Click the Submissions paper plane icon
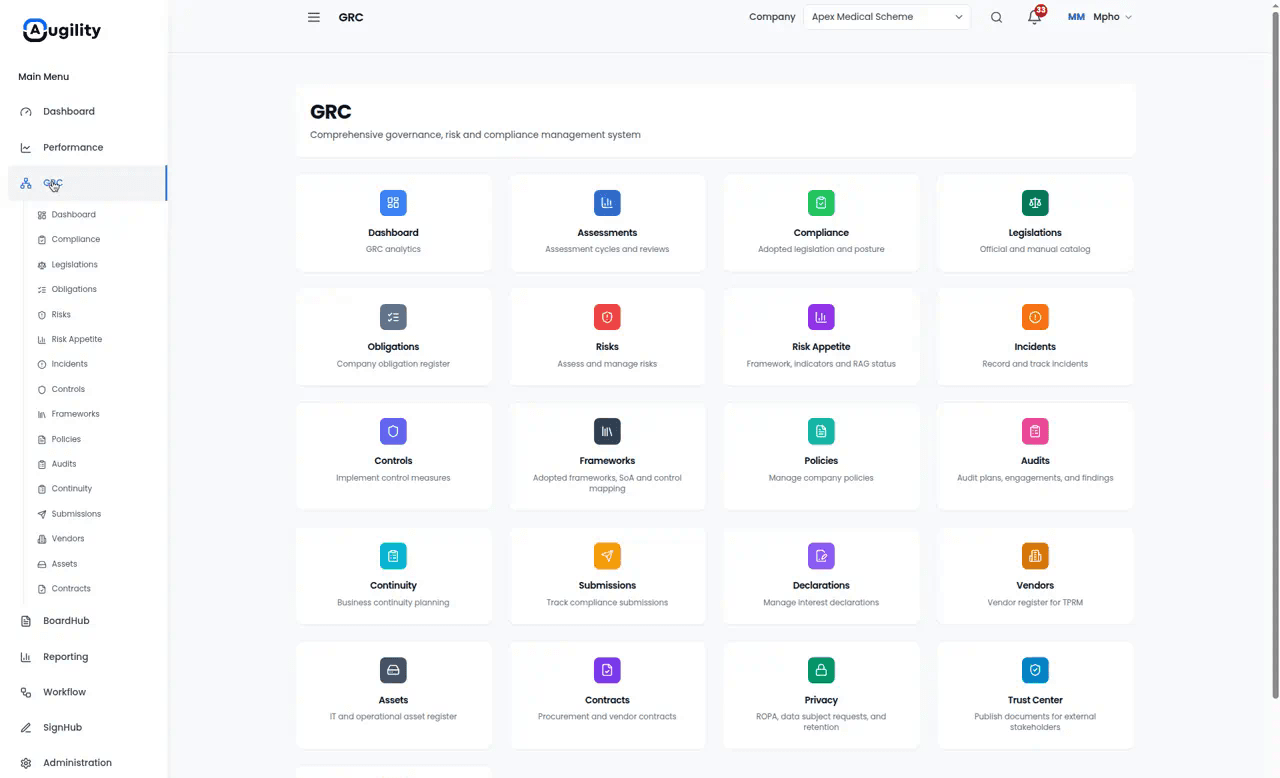This screenshot has width=1280, height=778. point(607,556)
